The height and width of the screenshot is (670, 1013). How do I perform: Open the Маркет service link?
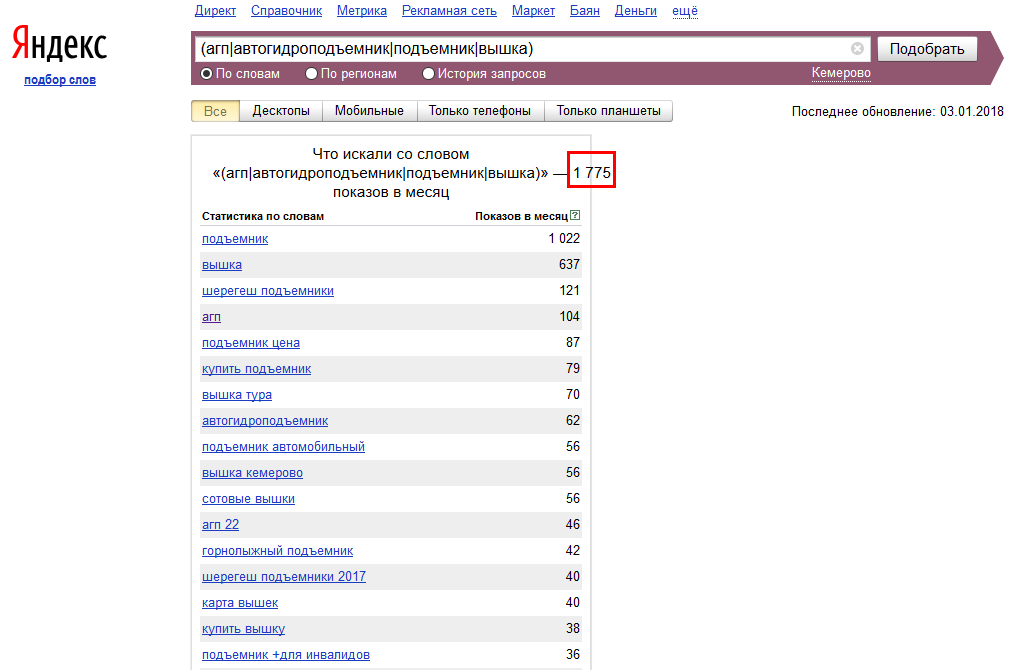[x=533, y=11]
